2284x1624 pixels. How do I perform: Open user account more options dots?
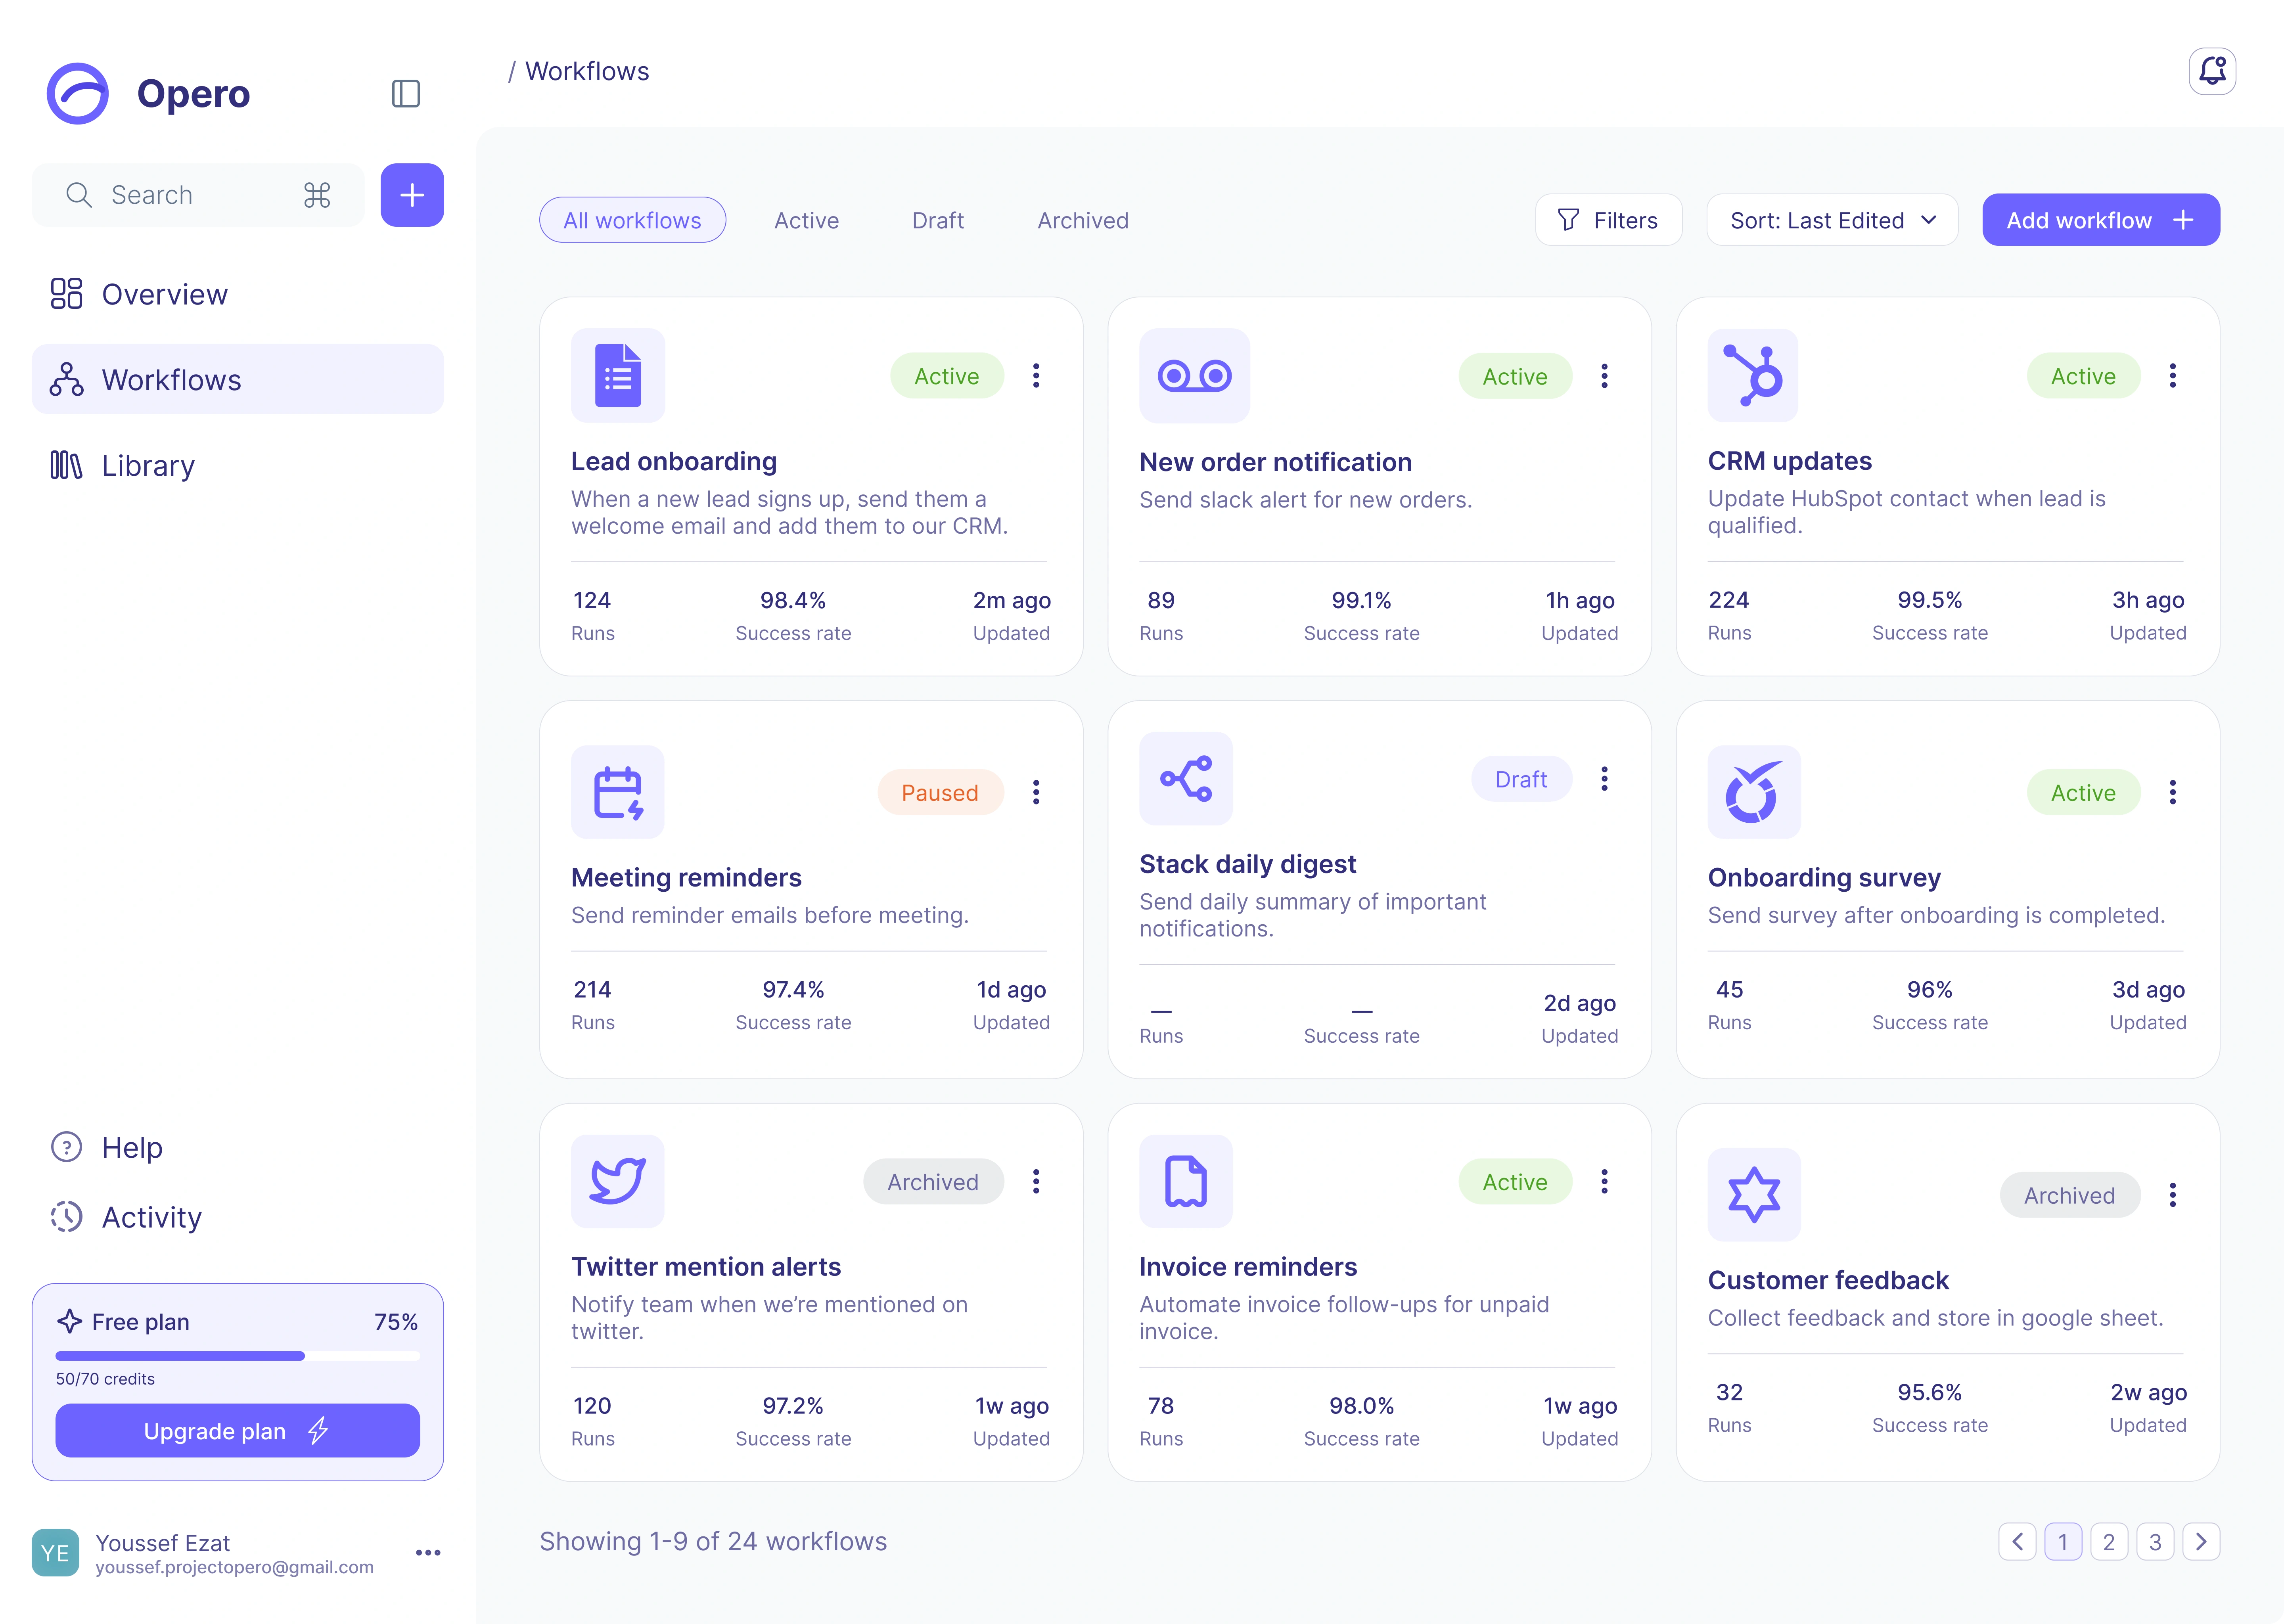(x=428, y=1553)
